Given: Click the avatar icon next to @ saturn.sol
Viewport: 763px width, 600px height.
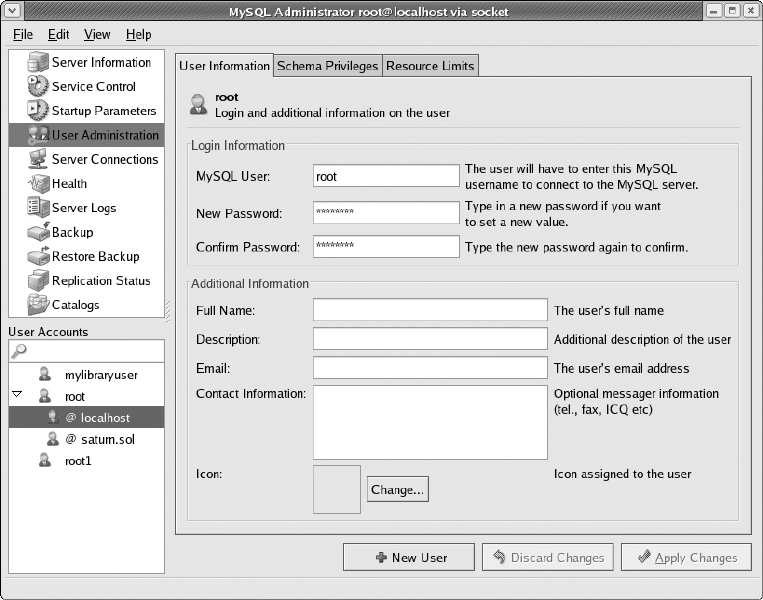Looking at the screenshot, I should click(x=53, y=438).
